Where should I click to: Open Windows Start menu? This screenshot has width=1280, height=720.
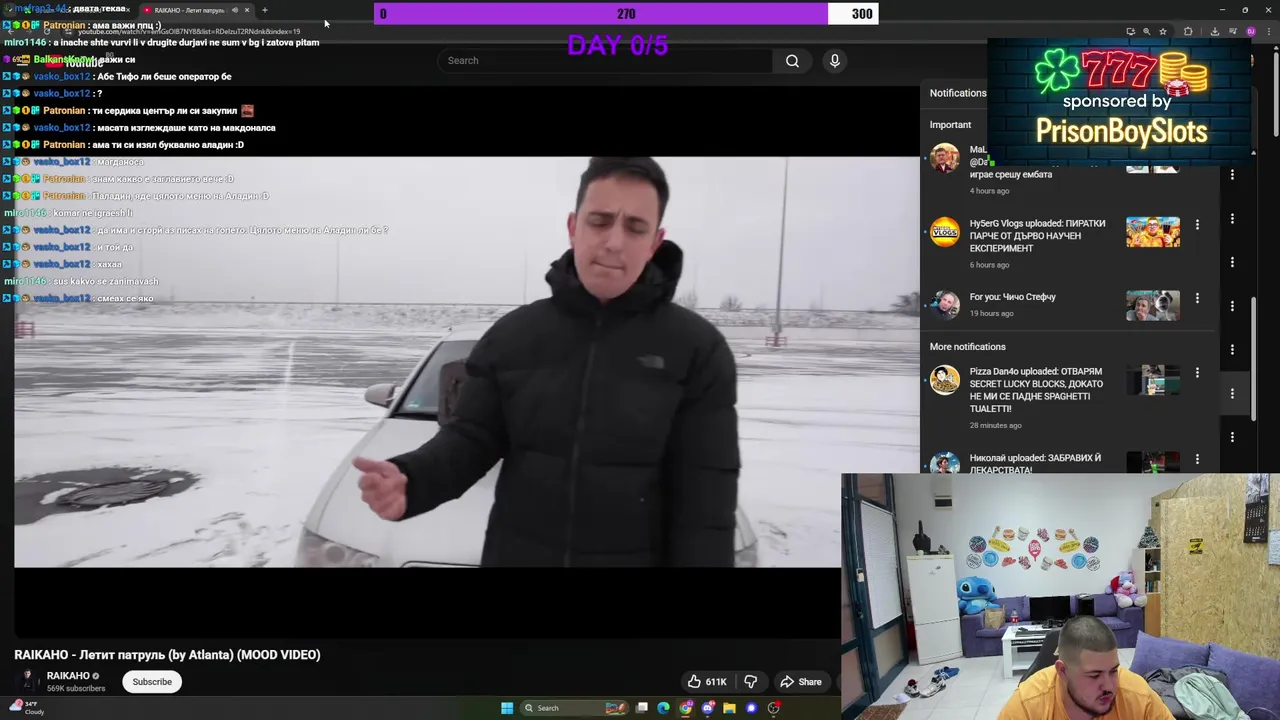pyautogui.click(x=507, y=708)
